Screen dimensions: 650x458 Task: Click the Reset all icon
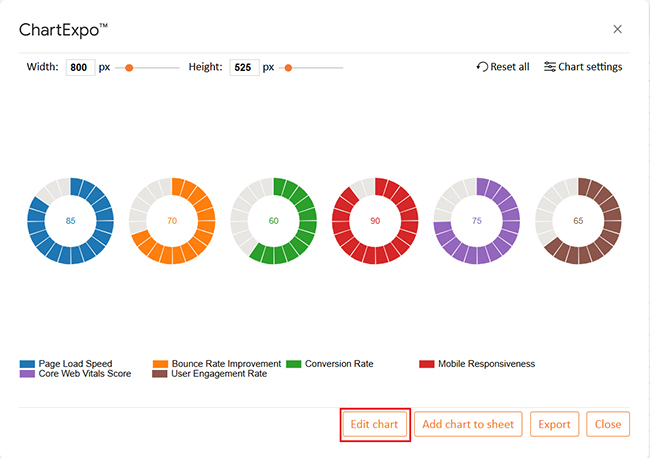[x=483, y=67]
